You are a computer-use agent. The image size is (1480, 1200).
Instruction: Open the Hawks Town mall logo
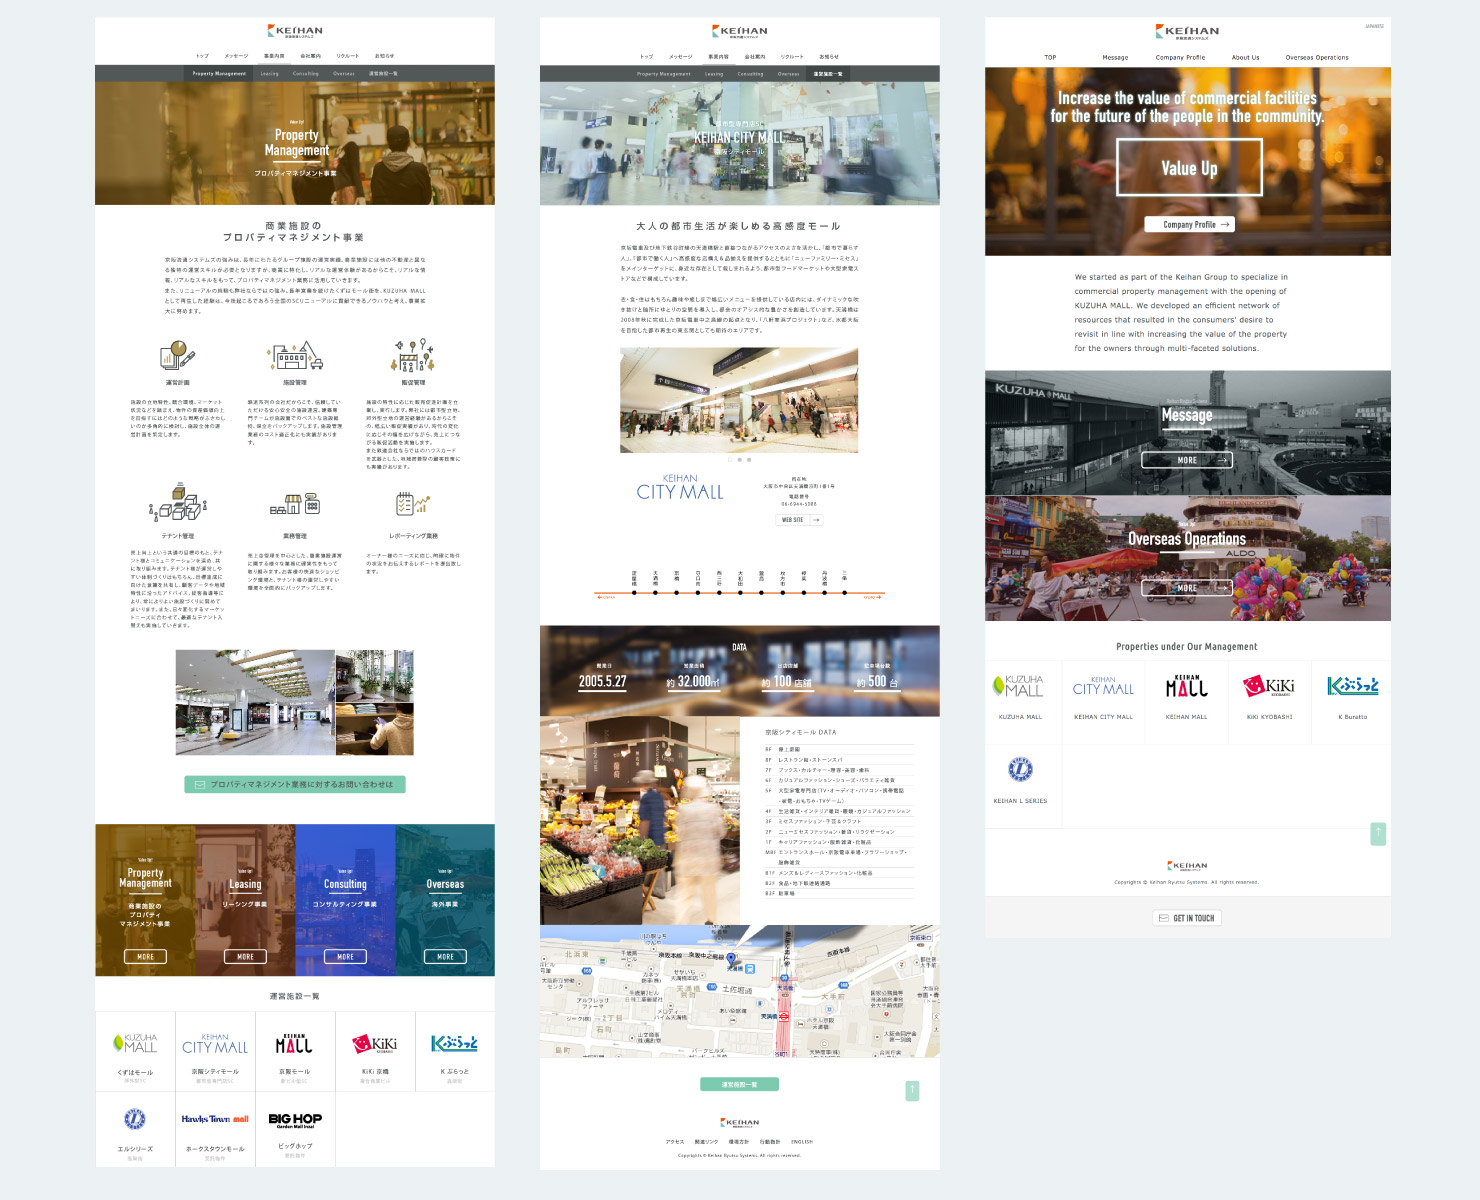pos(215,1119)
